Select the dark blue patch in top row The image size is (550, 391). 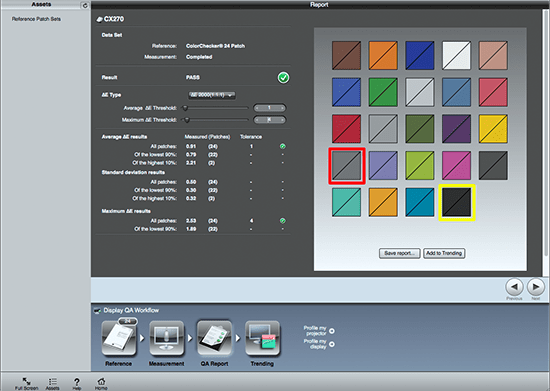[x=420, y=55]
